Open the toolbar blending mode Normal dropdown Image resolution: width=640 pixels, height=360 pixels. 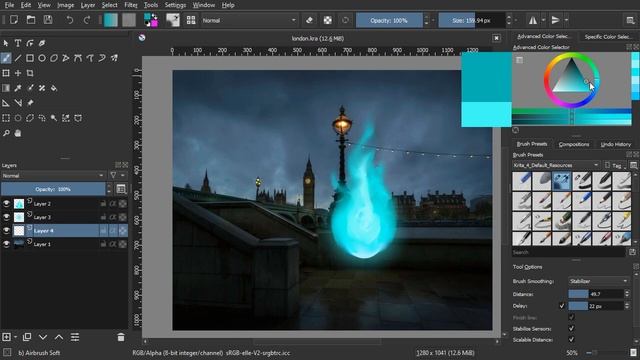249,20
